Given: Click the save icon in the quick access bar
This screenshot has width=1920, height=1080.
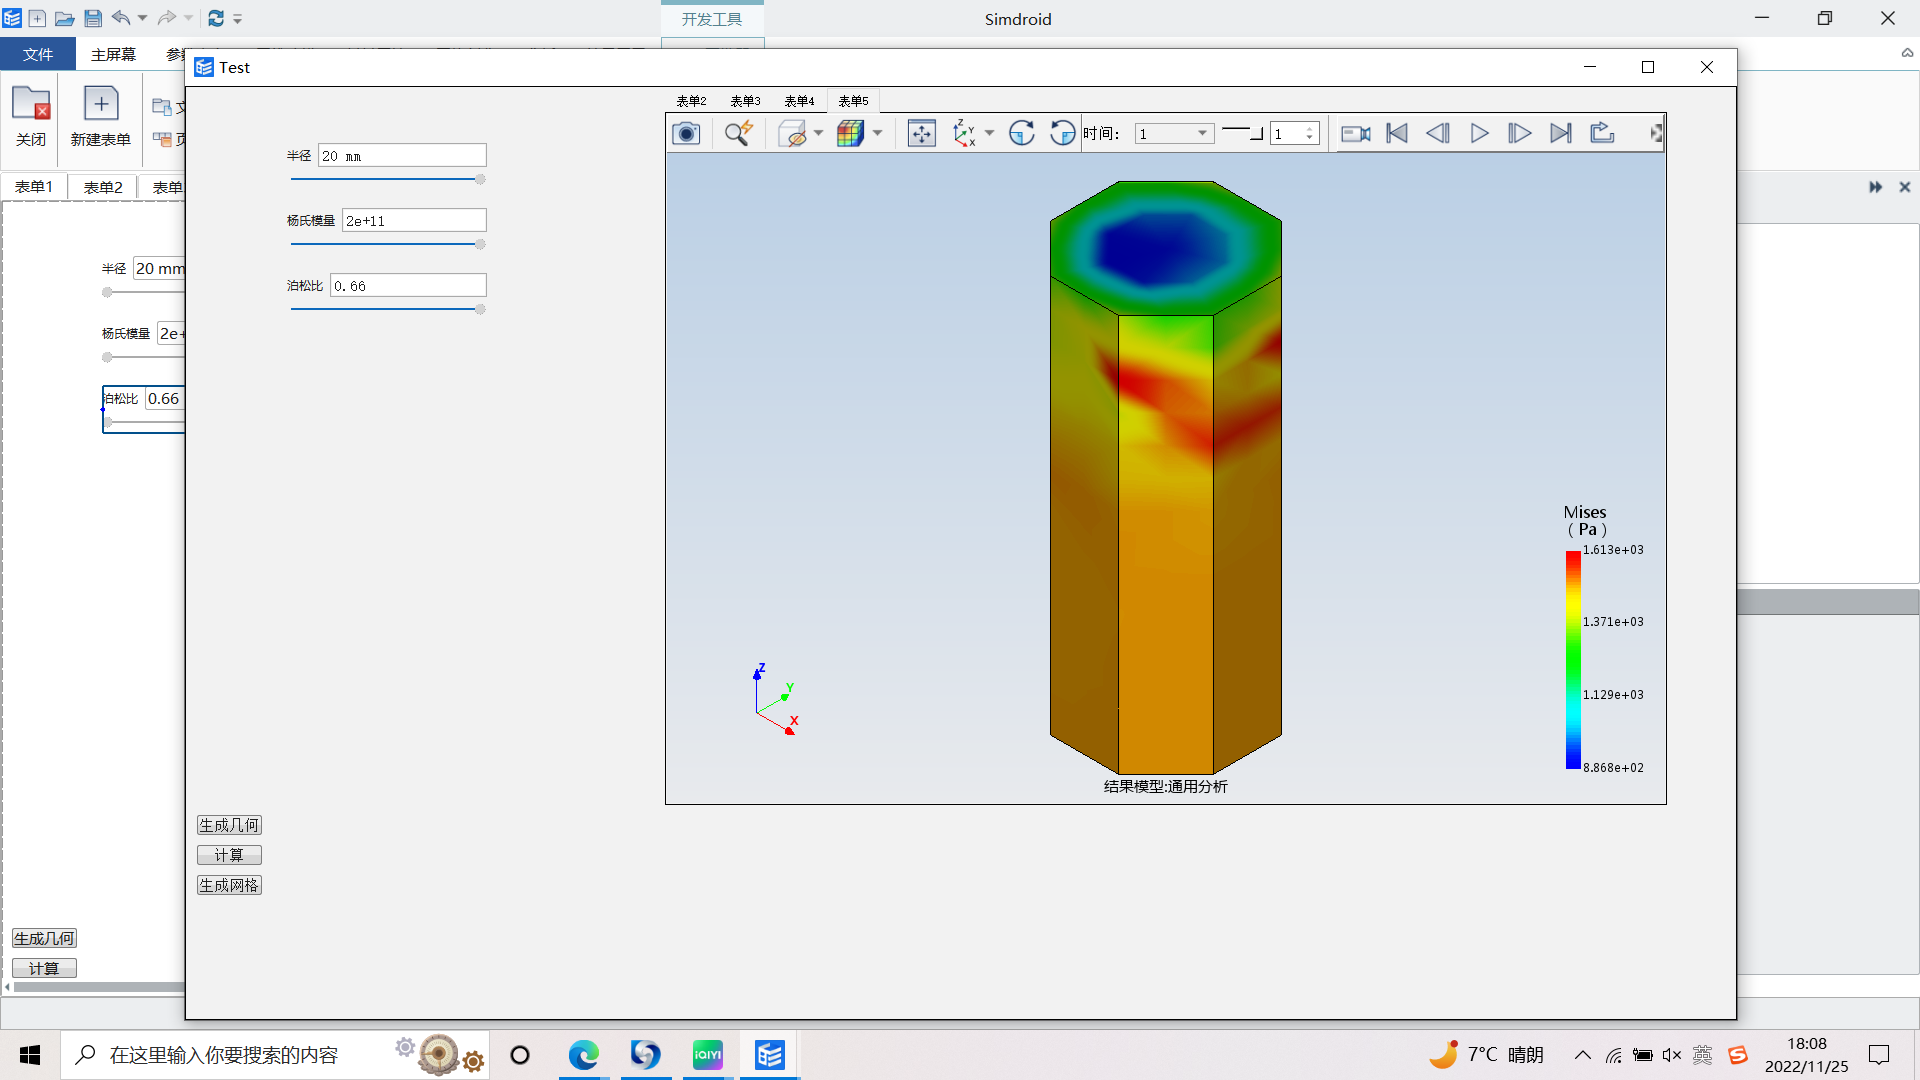Looking at the screenshot, I should click(x=93, y=18).
